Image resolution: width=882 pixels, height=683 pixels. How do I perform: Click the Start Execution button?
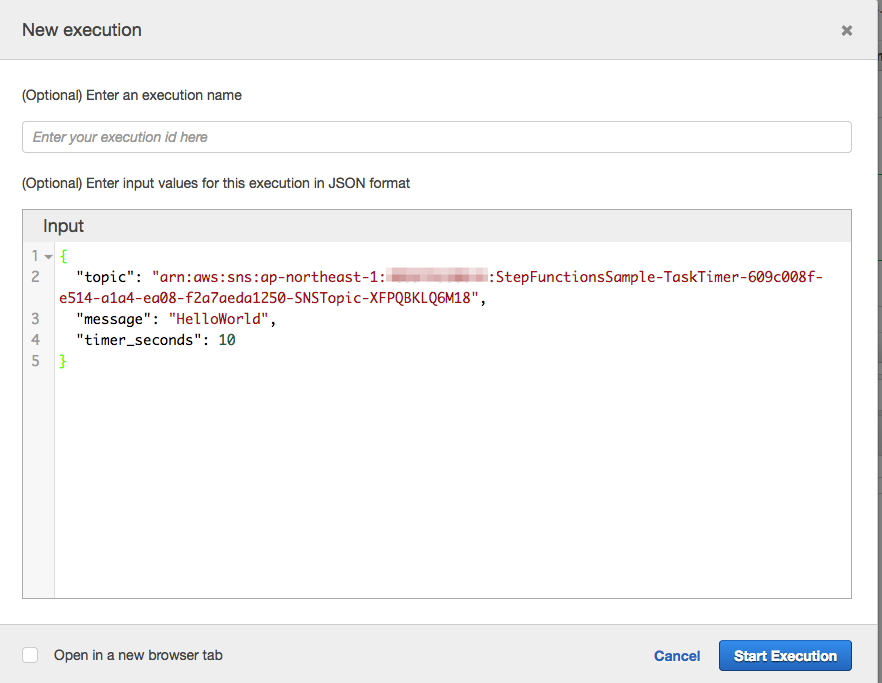pos(785,655)
